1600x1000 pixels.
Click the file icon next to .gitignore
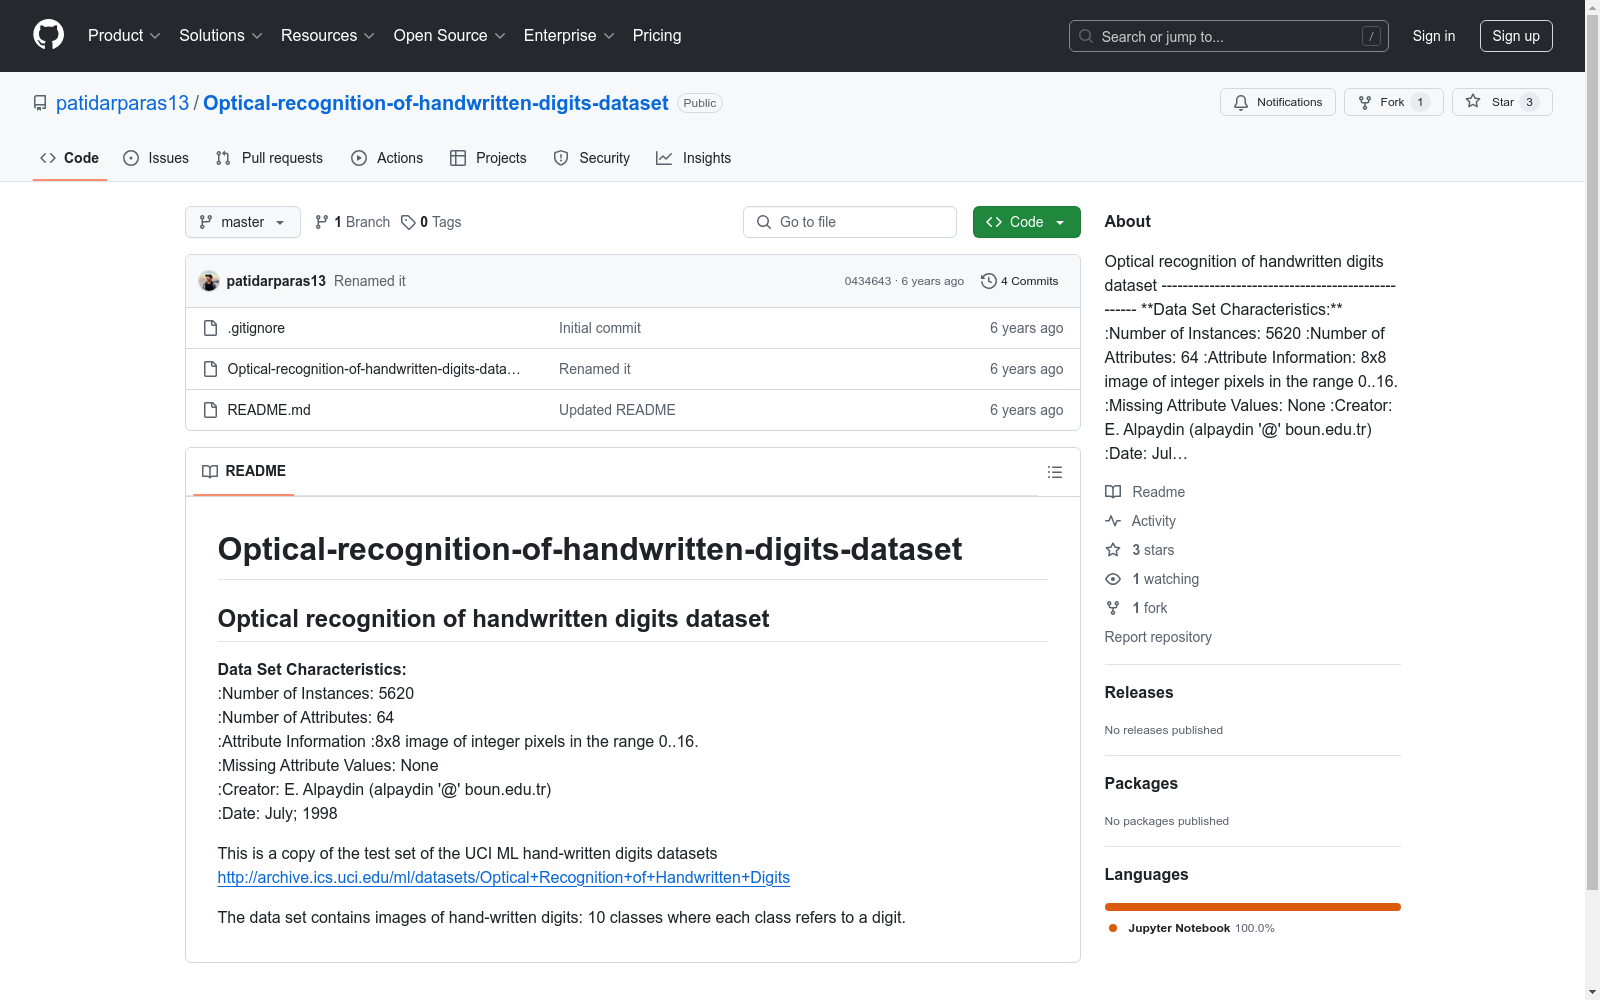click(210, 328)
